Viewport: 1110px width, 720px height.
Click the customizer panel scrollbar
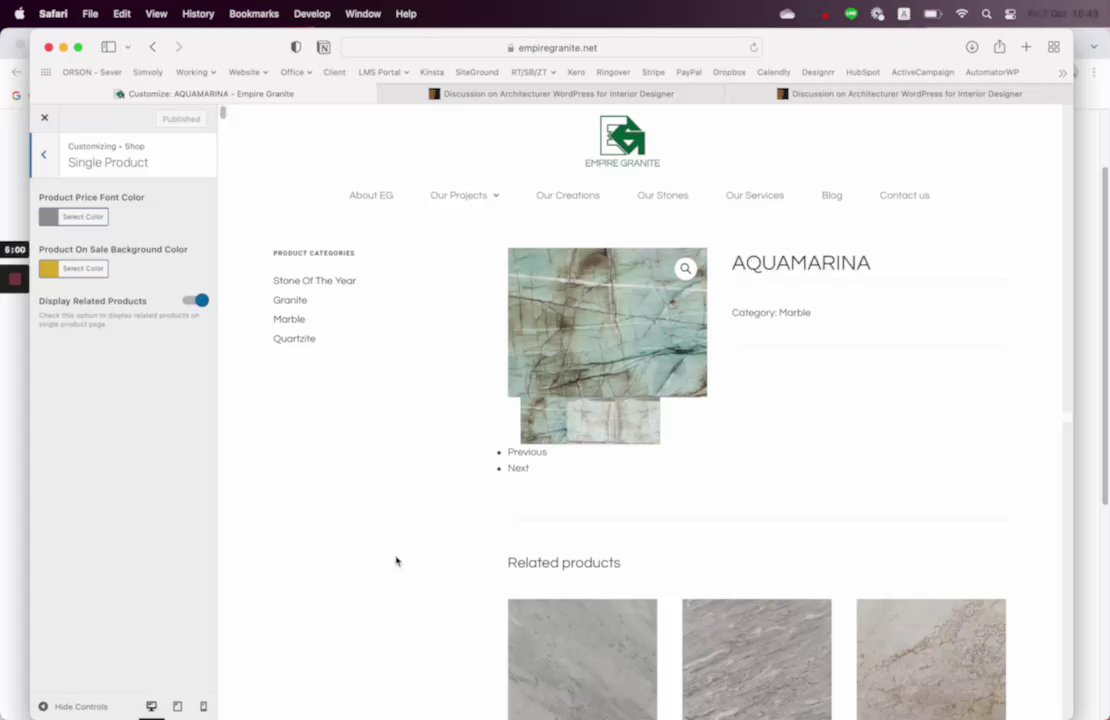[x=223, y=113]
